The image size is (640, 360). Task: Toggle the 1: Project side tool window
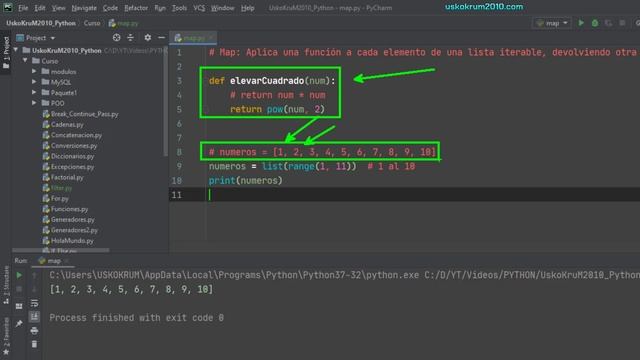tap(6, 54)
